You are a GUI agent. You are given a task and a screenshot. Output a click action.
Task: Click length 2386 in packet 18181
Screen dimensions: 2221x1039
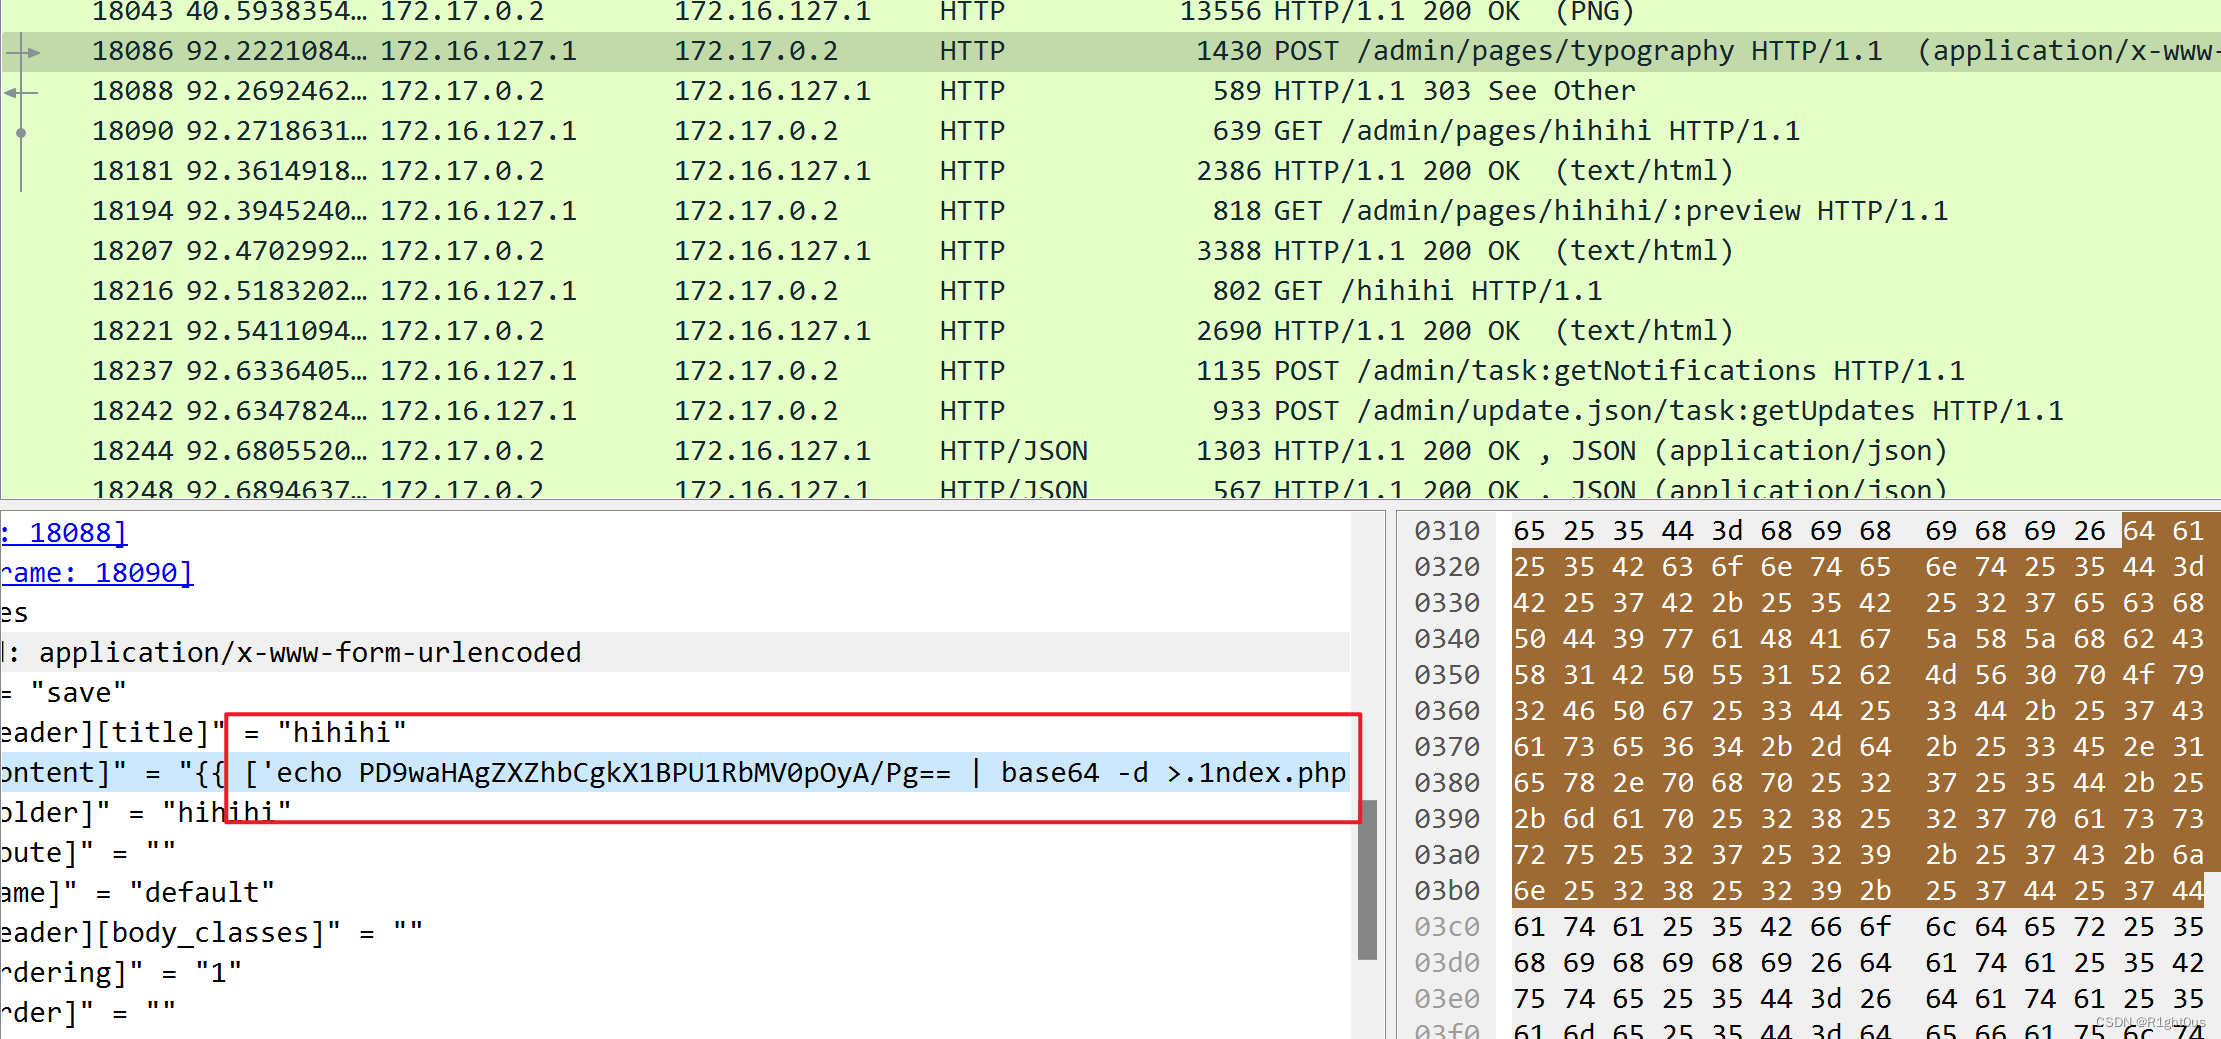pos(1229,171)
